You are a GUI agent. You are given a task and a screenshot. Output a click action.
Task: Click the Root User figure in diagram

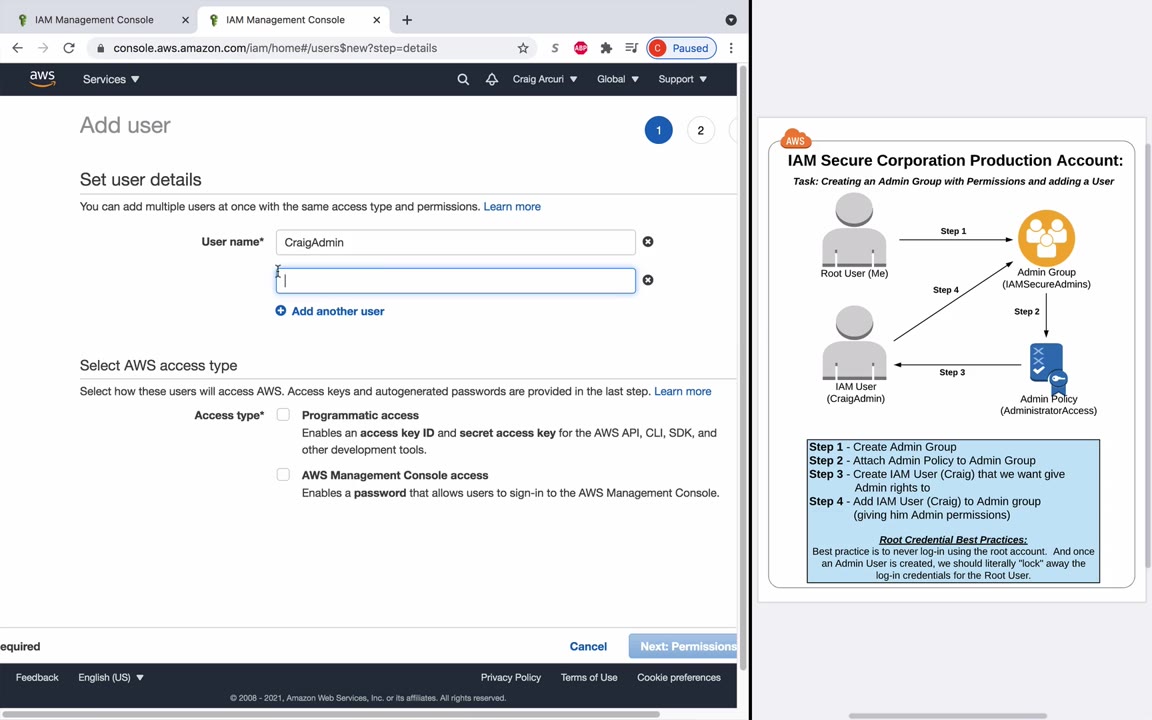click(854, 229)
